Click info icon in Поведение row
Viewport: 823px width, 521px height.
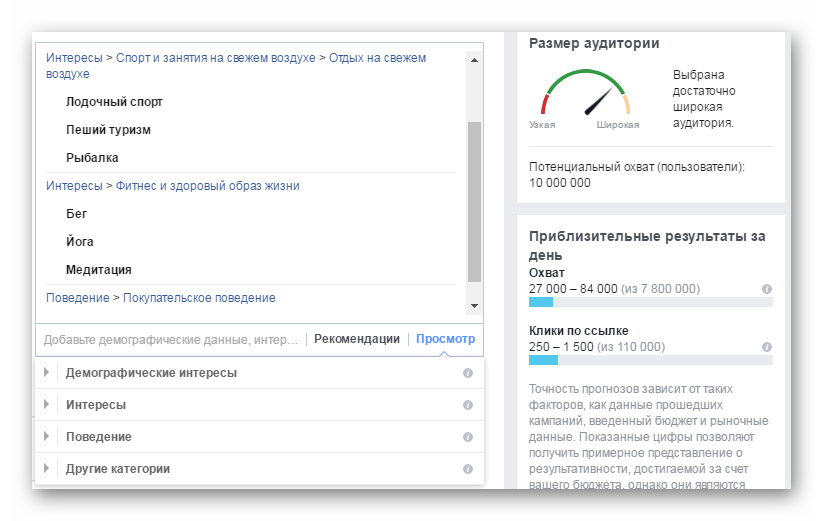[x=467, y=437]
